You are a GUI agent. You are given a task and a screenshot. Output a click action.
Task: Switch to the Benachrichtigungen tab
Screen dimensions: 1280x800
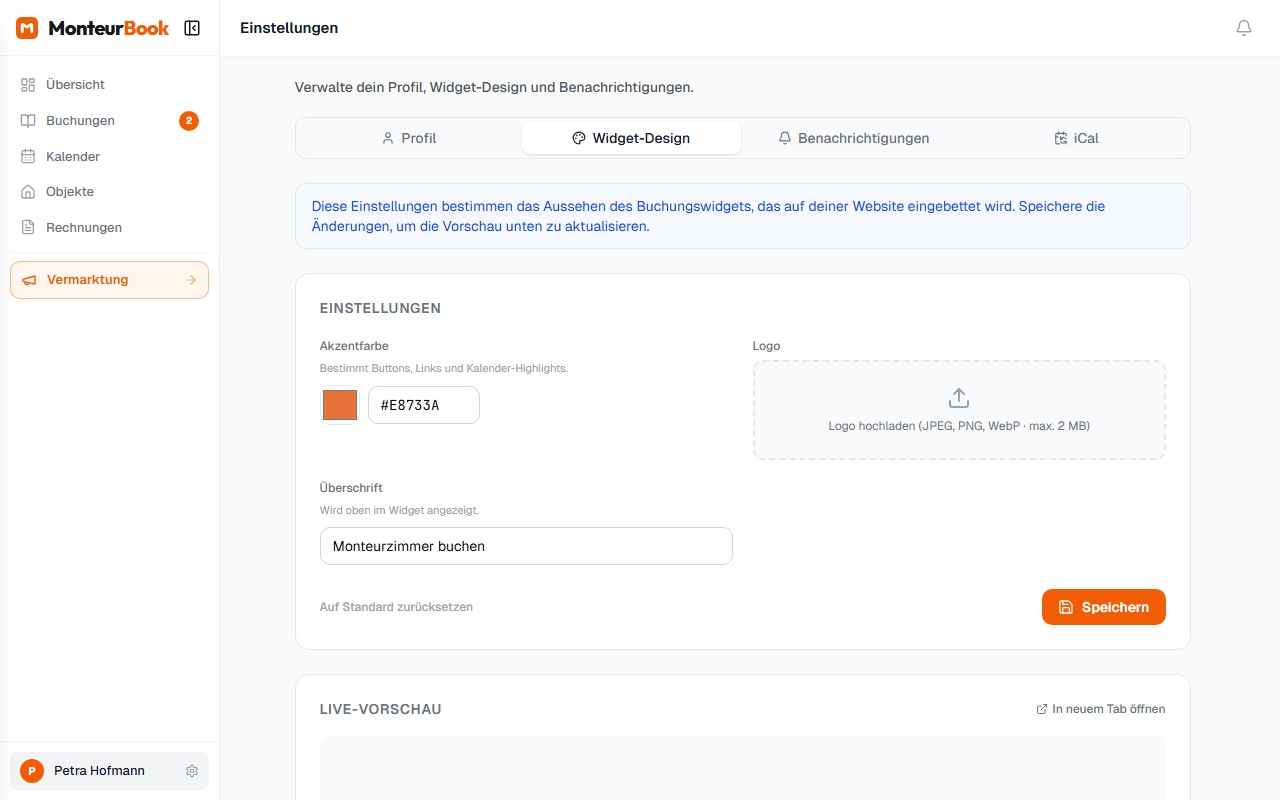[x=853, y=139]
